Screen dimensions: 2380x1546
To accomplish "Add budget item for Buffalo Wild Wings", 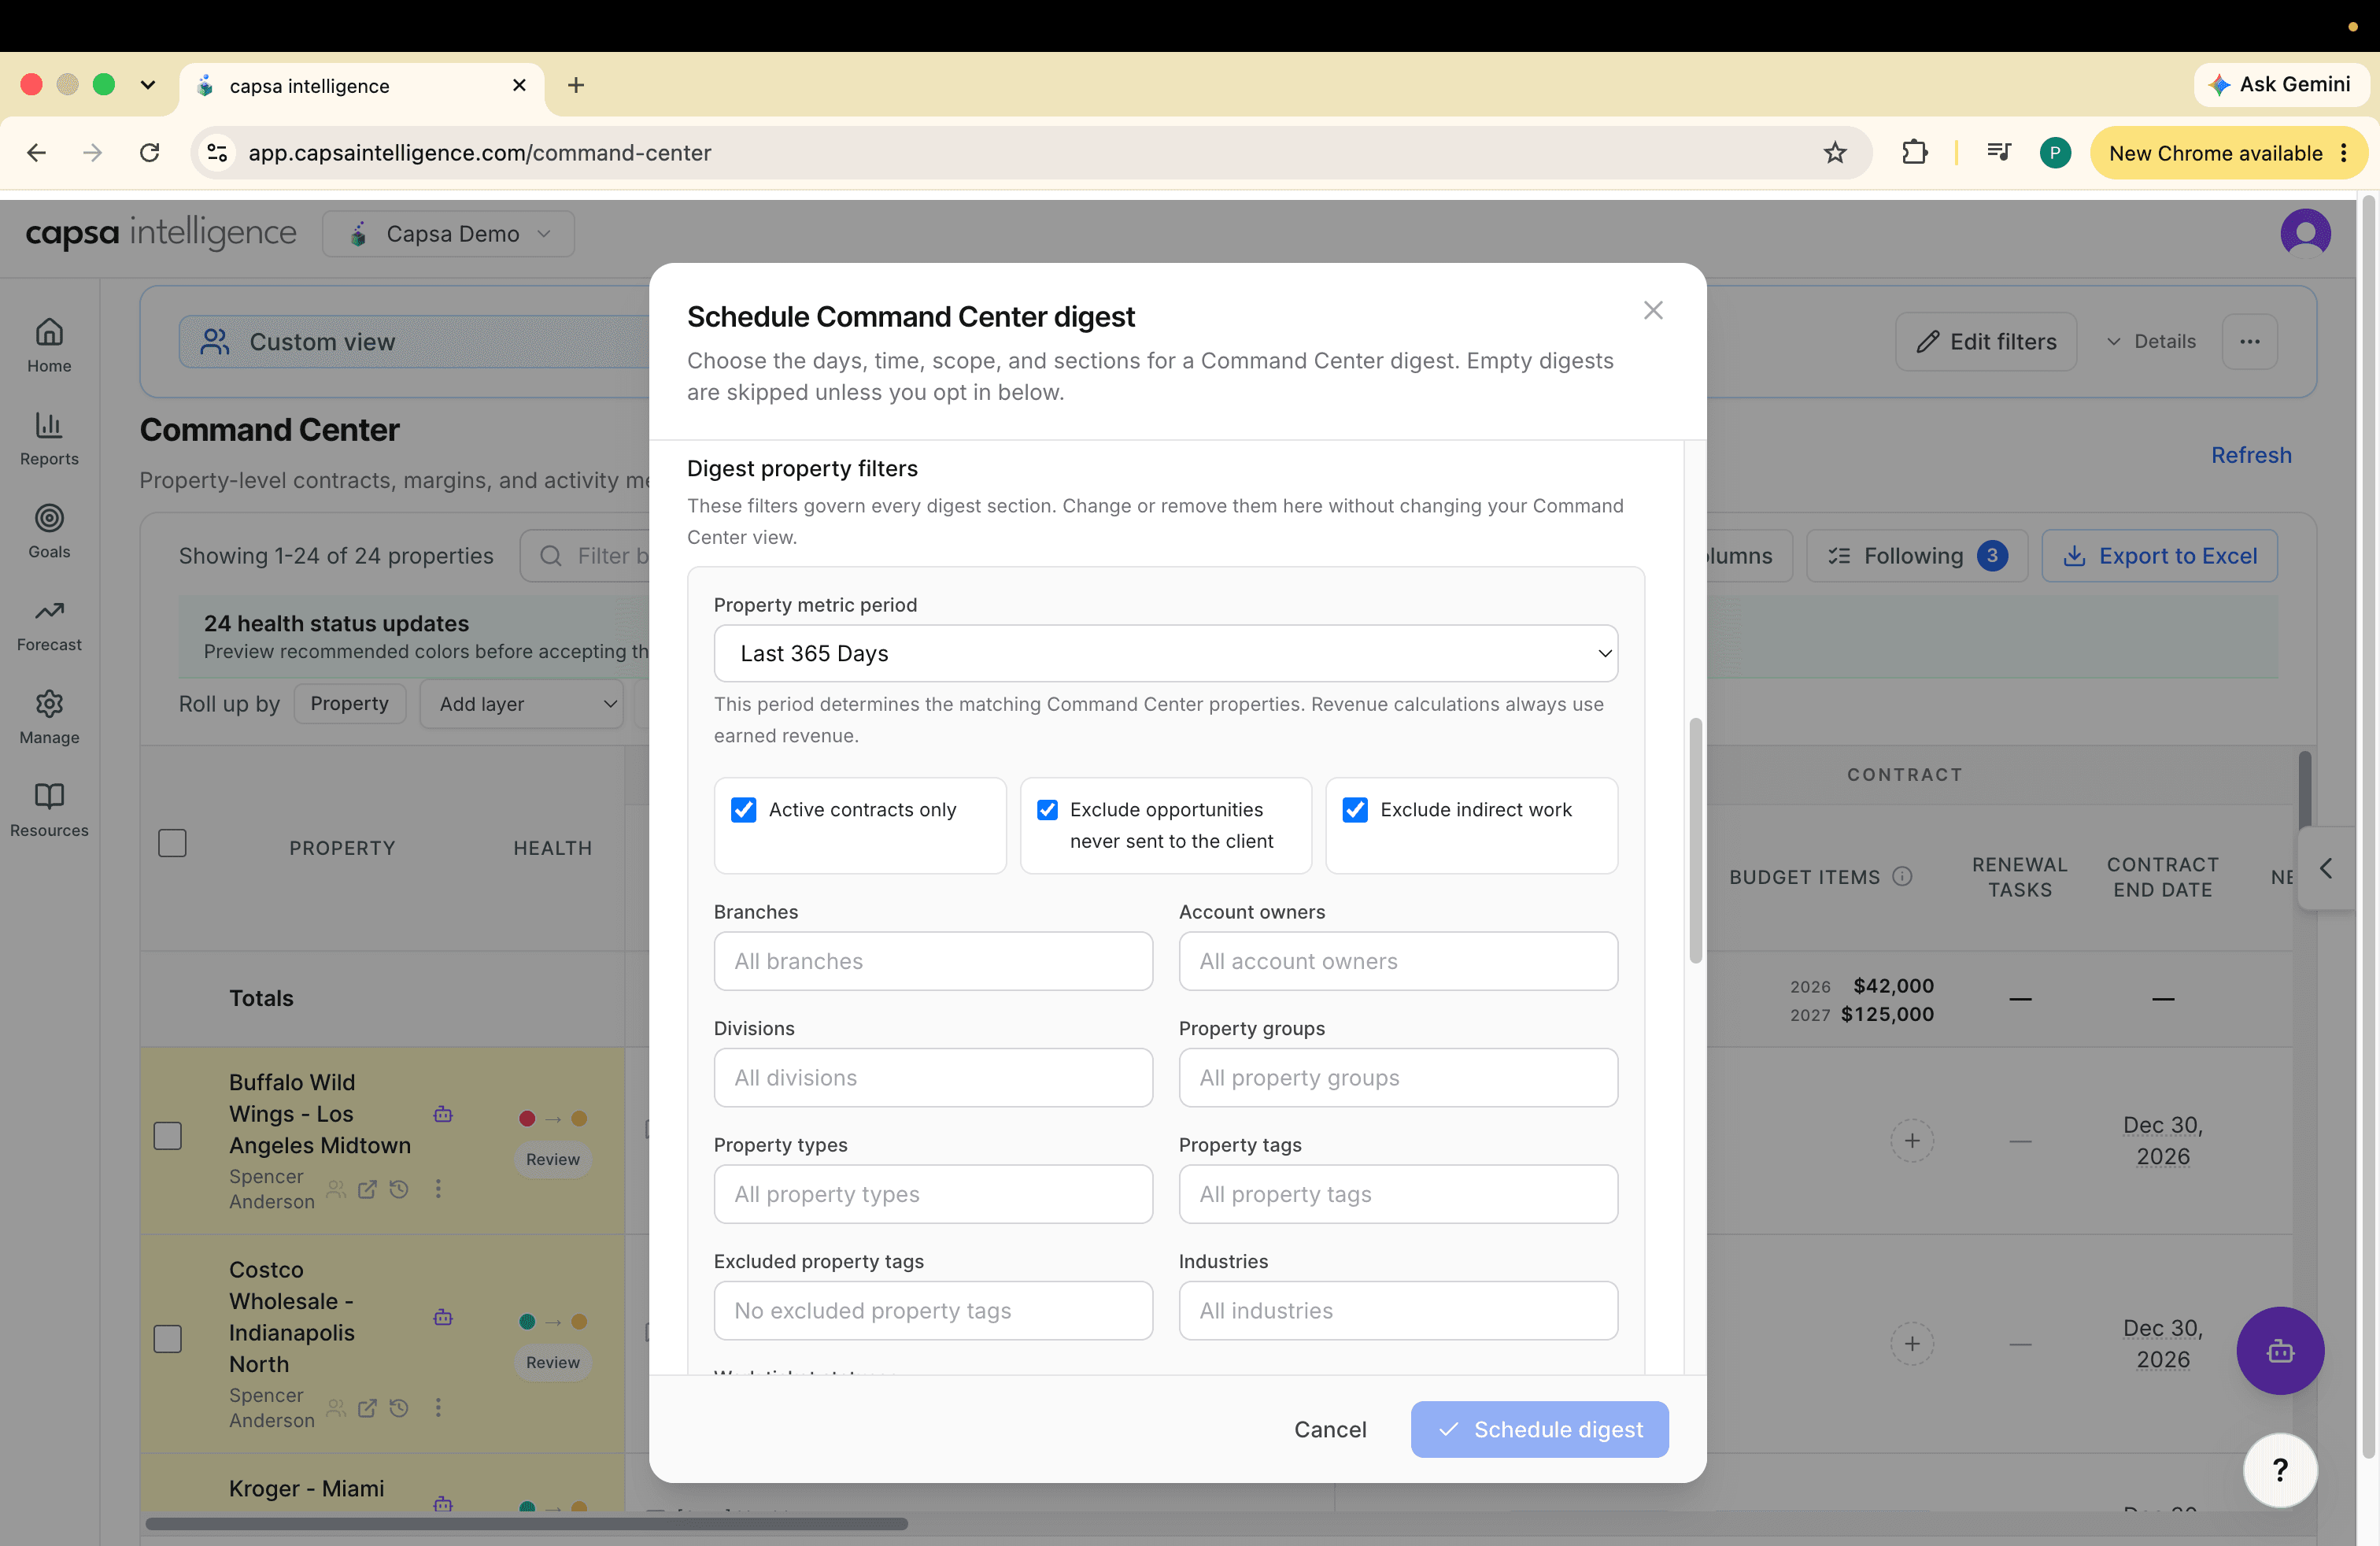I will pos(1912,1140).
